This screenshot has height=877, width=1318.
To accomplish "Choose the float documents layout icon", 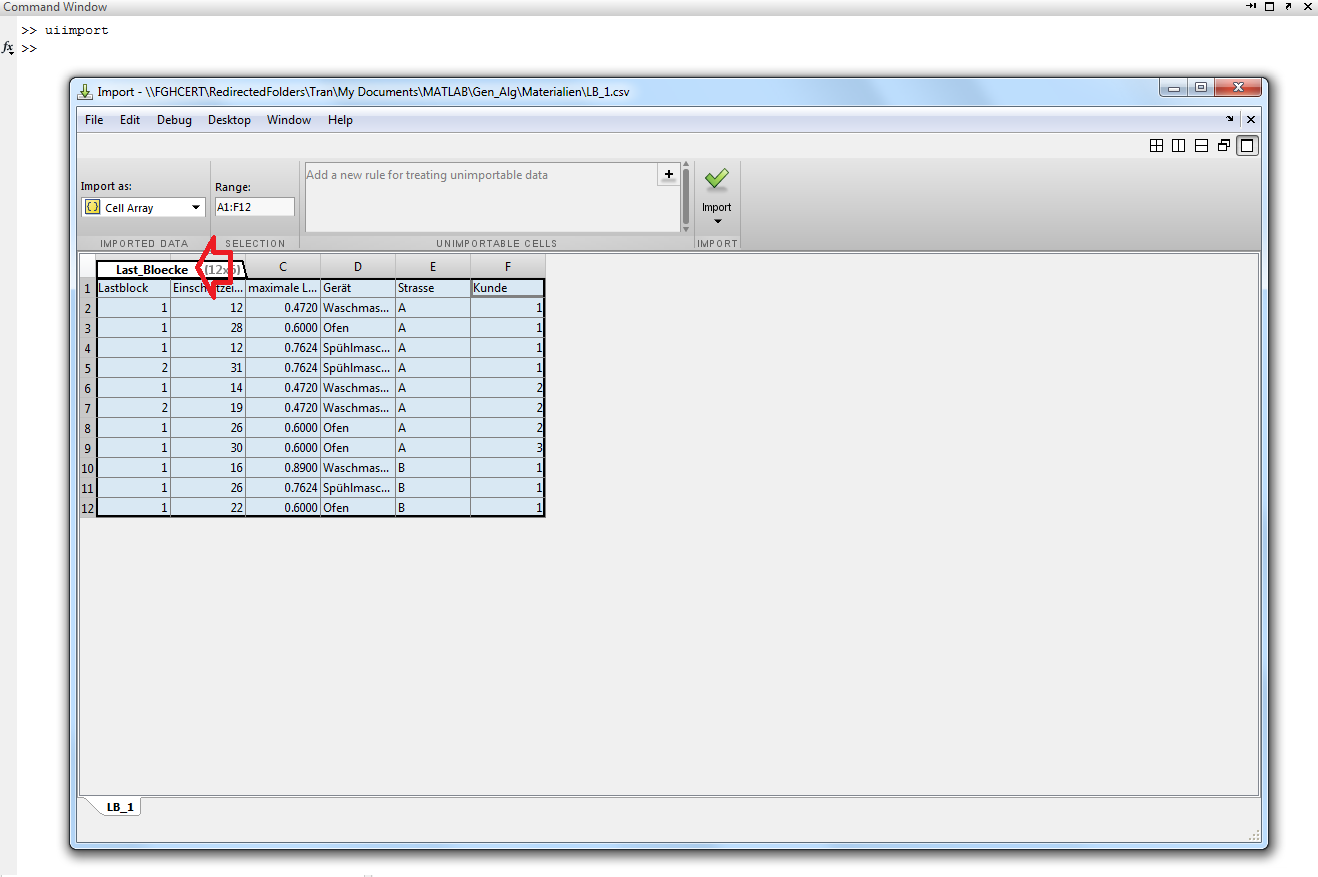I will click(x=1224, y=146).
